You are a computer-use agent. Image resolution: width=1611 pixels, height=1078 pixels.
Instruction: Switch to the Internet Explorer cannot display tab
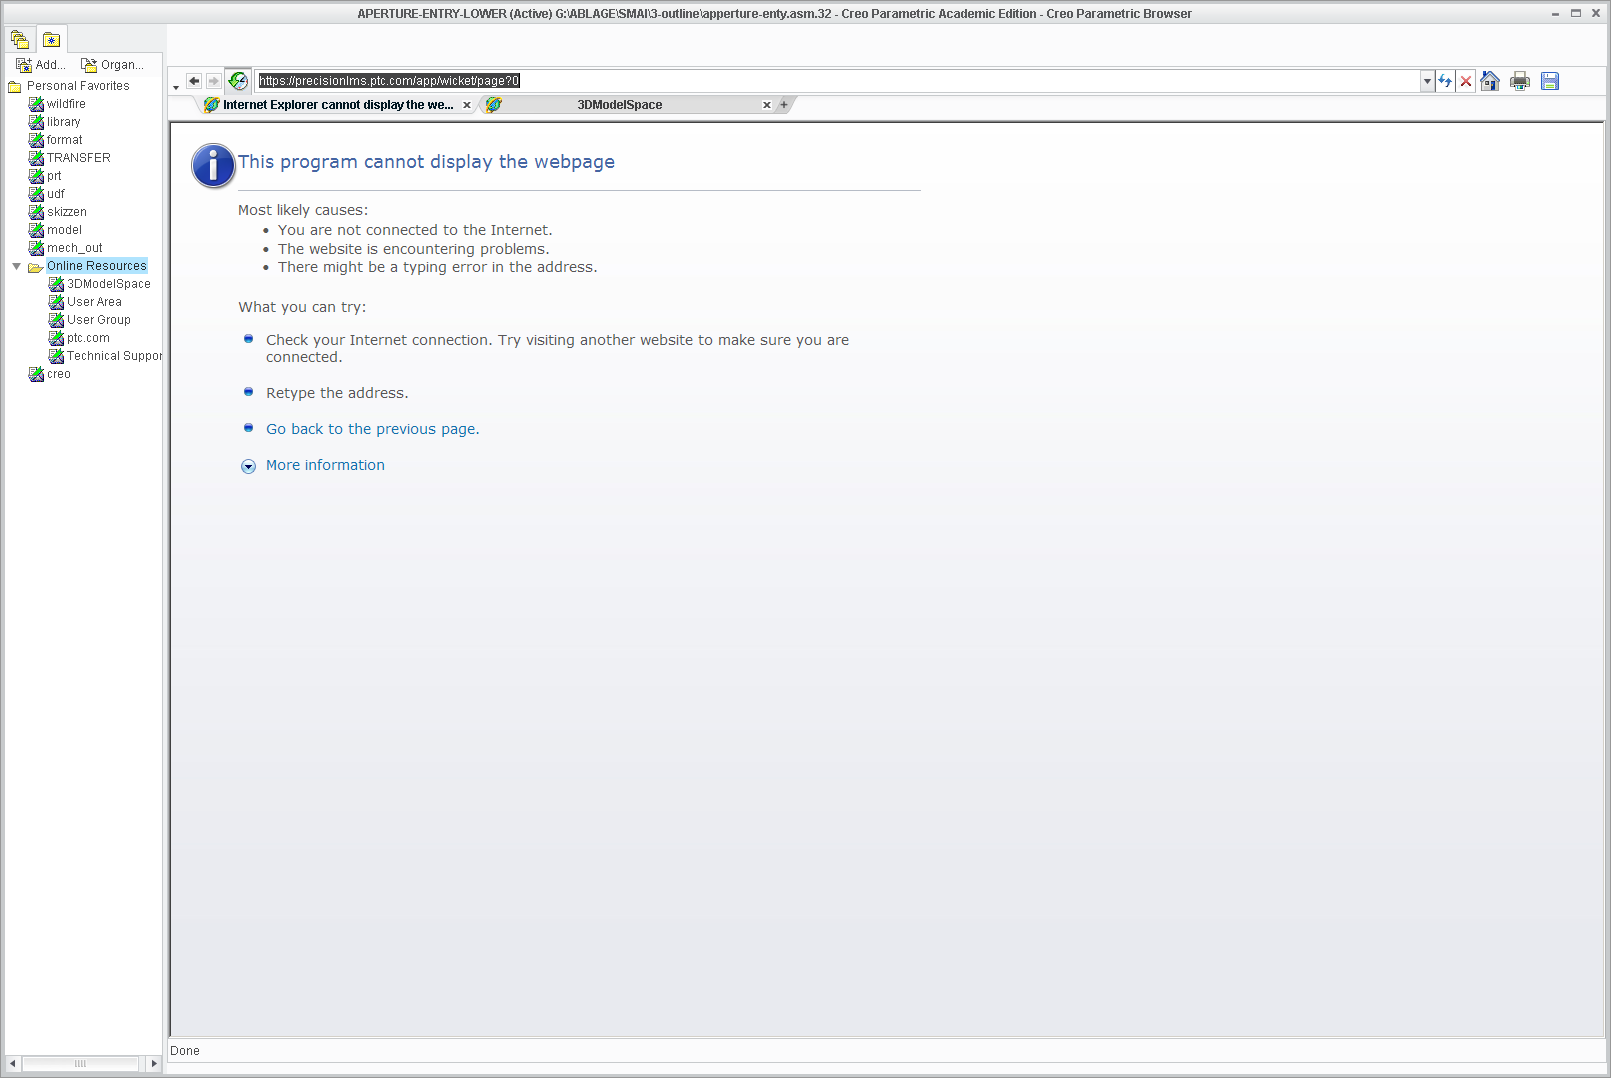(x=337, y=105)
